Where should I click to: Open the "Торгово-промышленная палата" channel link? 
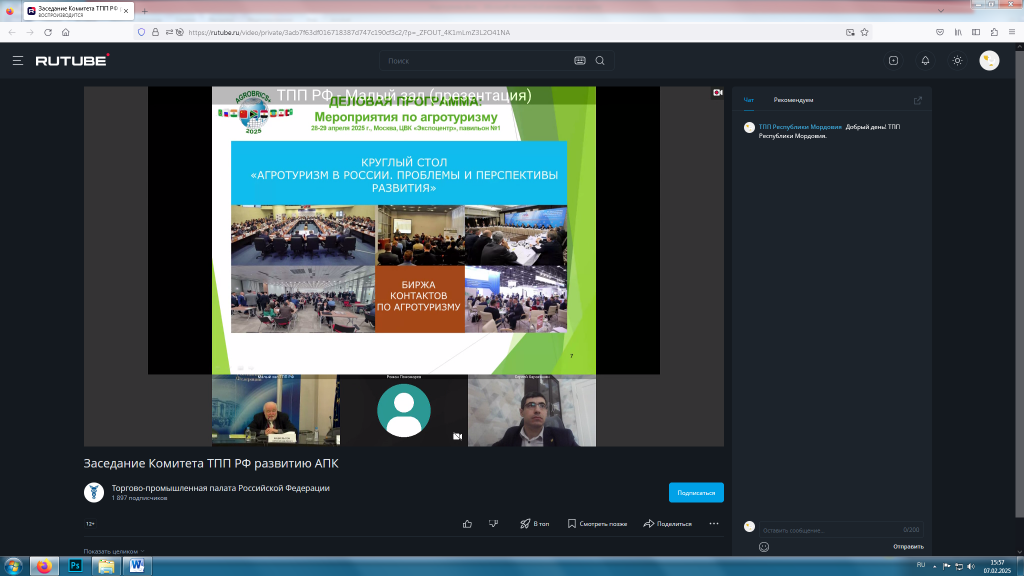click(220, 488)
